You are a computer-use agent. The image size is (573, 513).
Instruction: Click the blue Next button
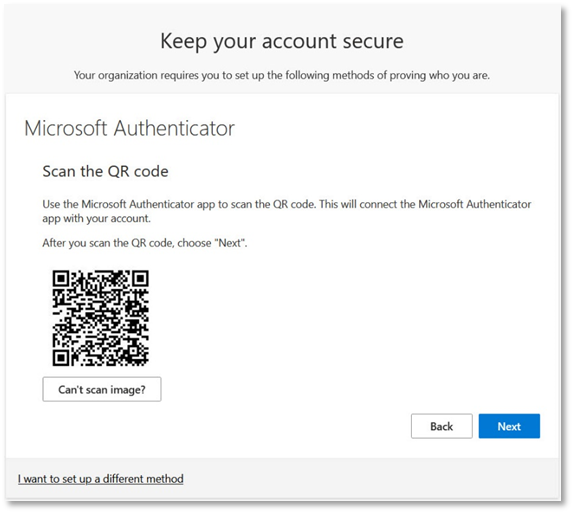(509, 426)
